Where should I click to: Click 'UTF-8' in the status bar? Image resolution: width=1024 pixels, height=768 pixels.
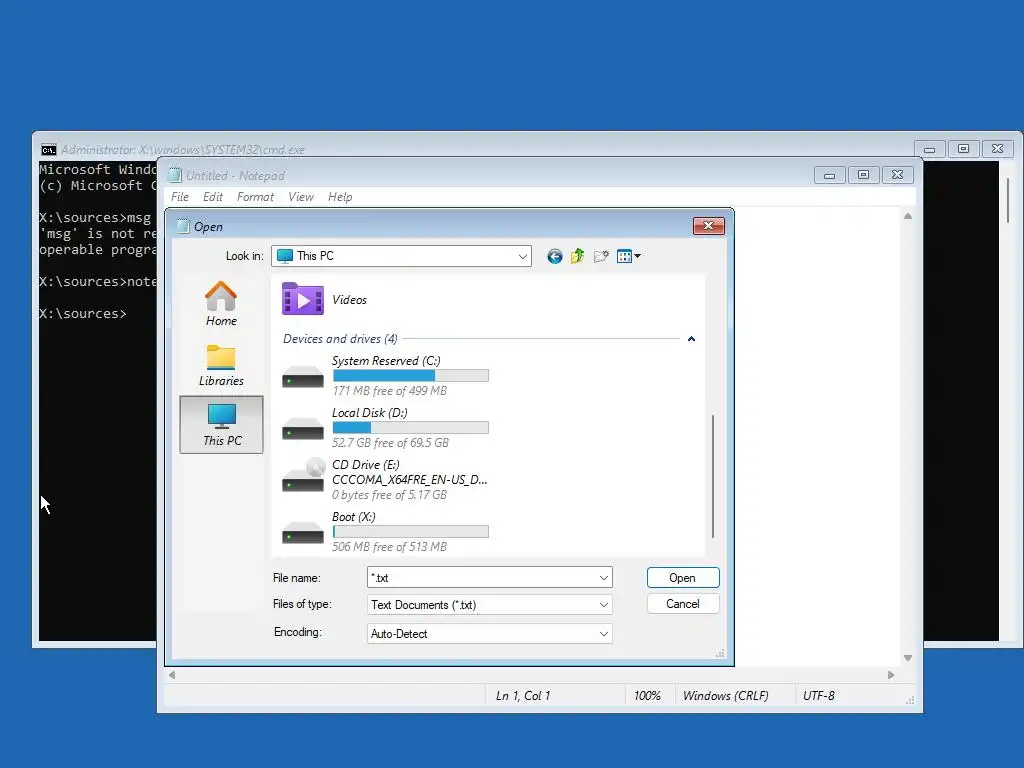click(819, 696)
